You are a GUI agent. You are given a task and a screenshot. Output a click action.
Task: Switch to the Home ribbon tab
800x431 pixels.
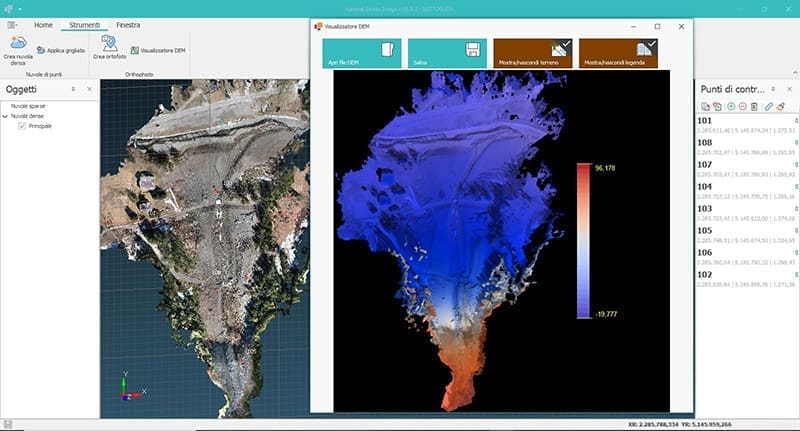(43, 23)
